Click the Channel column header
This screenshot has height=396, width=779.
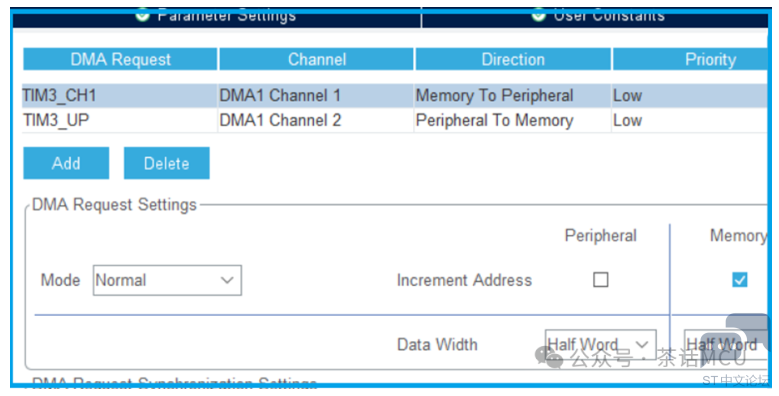(x=316, y=59)
